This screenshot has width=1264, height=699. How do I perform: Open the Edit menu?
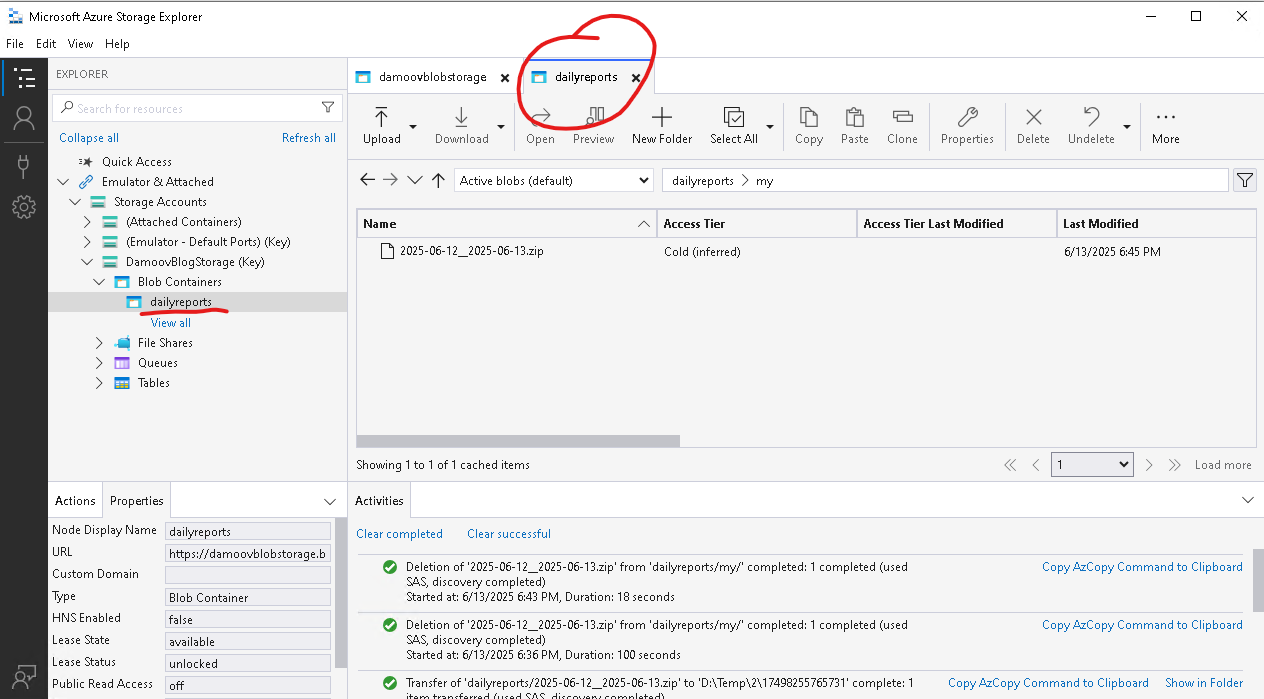click(46, 44)
